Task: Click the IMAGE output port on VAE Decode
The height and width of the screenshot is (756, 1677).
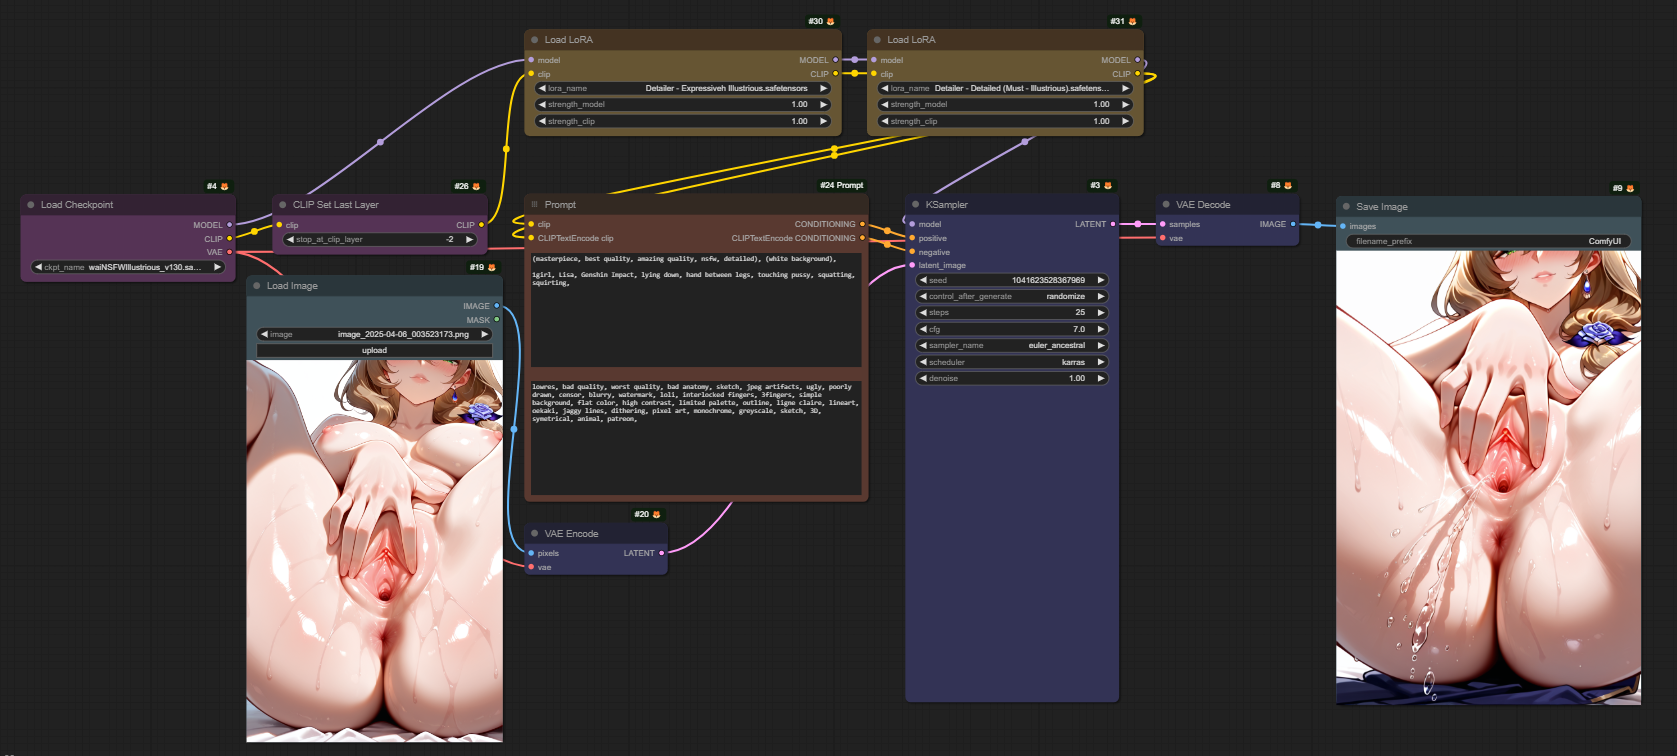Action: (x=1292, y=224)
